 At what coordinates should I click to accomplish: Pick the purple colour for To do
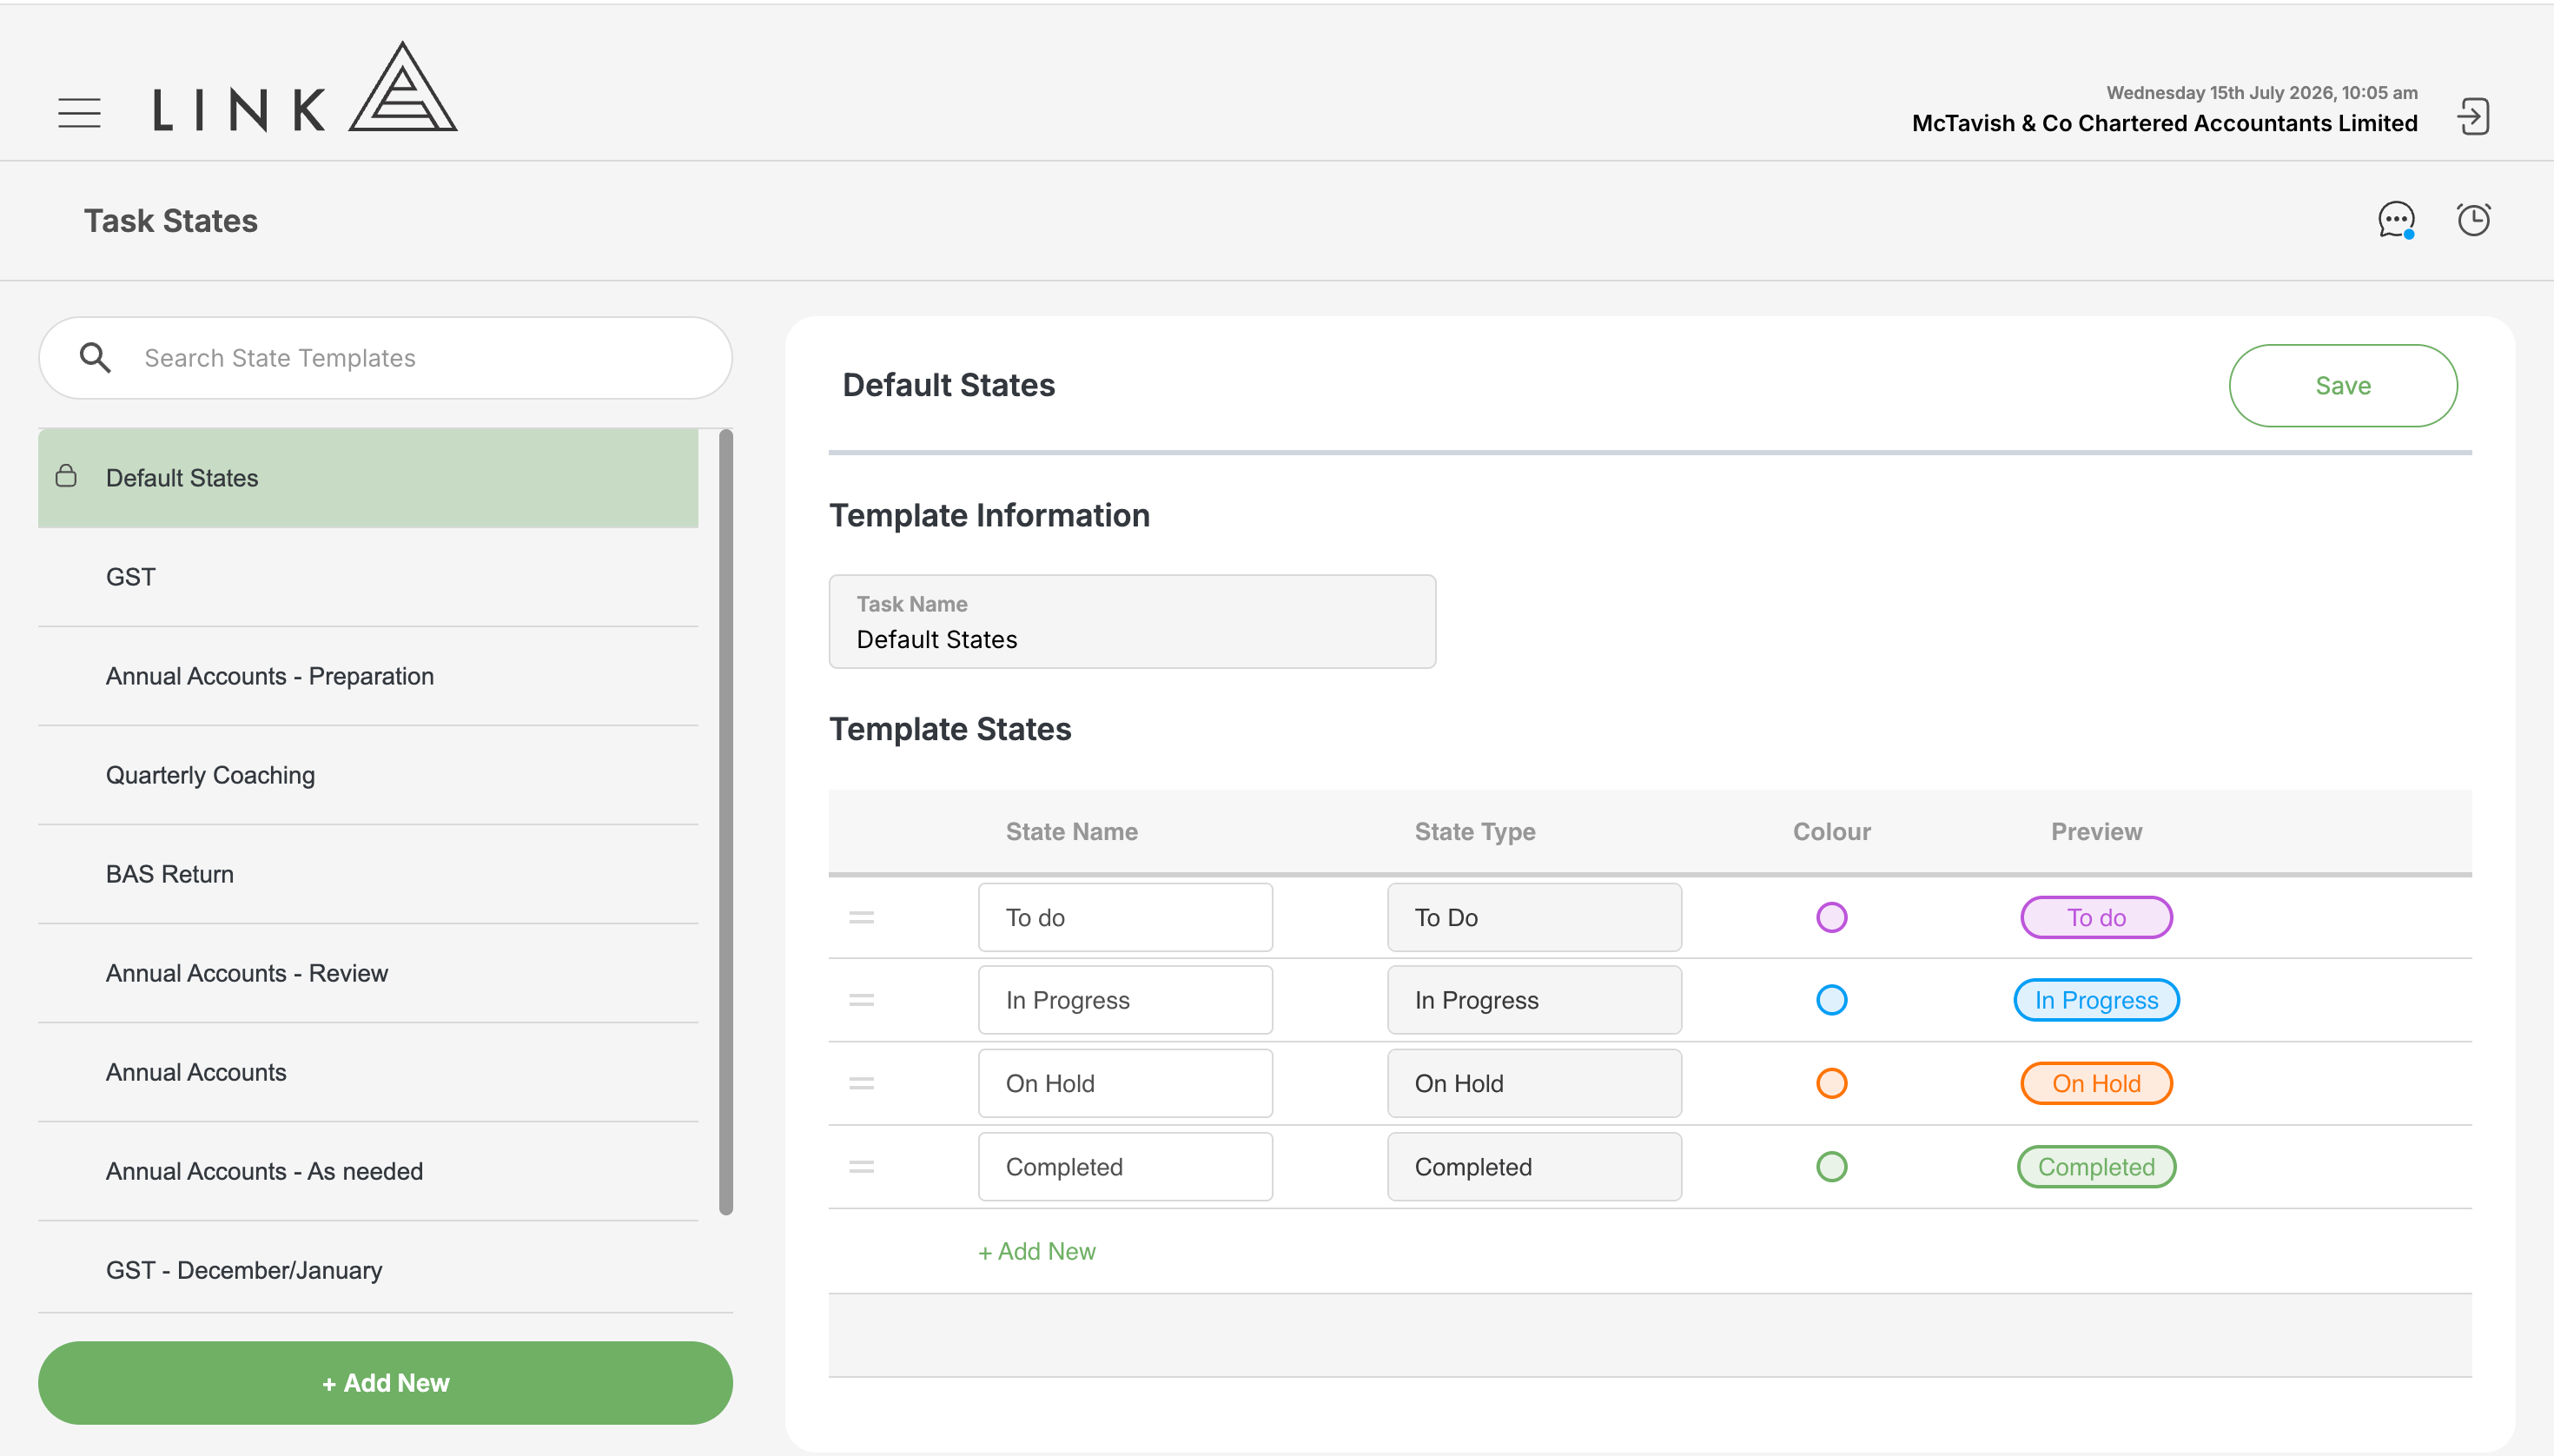1831,917
